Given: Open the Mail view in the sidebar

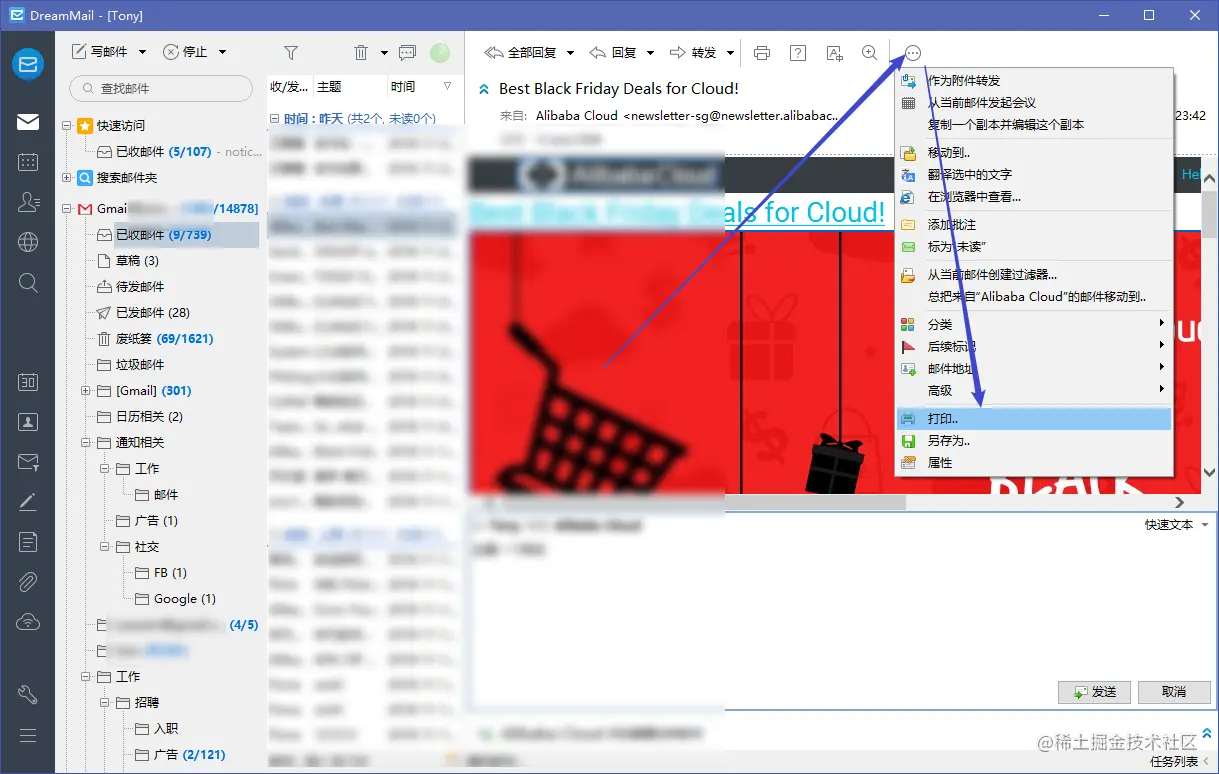Looking at the screenshot, I should (28, 122).
